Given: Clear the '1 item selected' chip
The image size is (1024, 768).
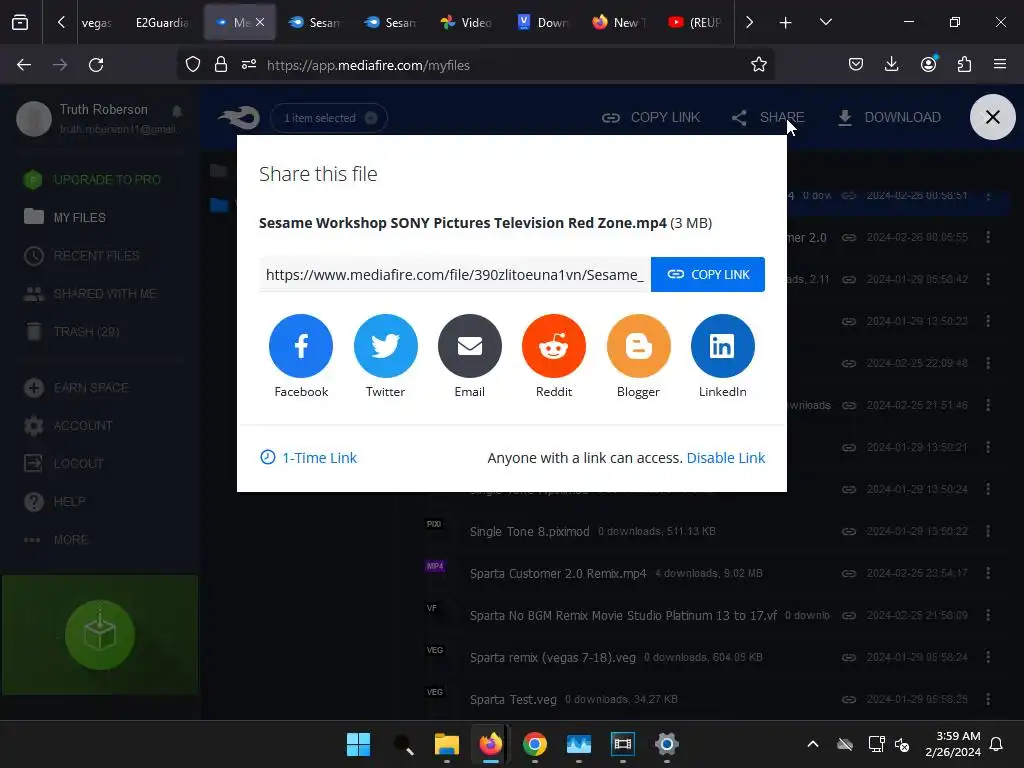Looking at the screenshot, I should click(x=371, y=118).
